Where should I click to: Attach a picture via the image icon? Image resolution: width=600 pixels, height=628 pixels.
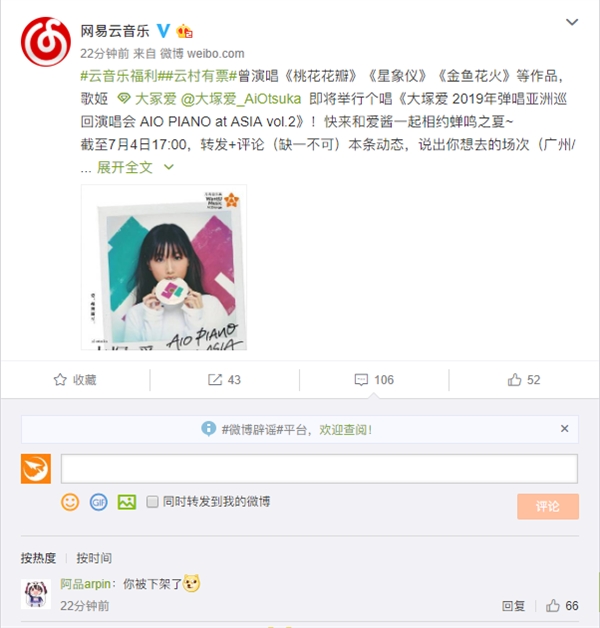tap(127, 502)
